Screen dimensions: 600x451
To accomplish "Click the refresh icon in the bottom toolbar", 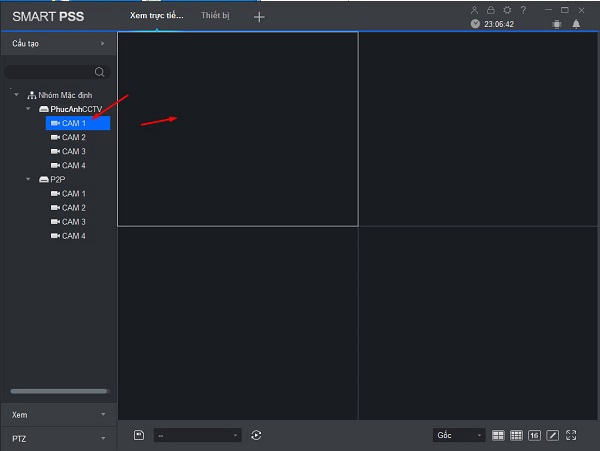I will pos(257,435).
